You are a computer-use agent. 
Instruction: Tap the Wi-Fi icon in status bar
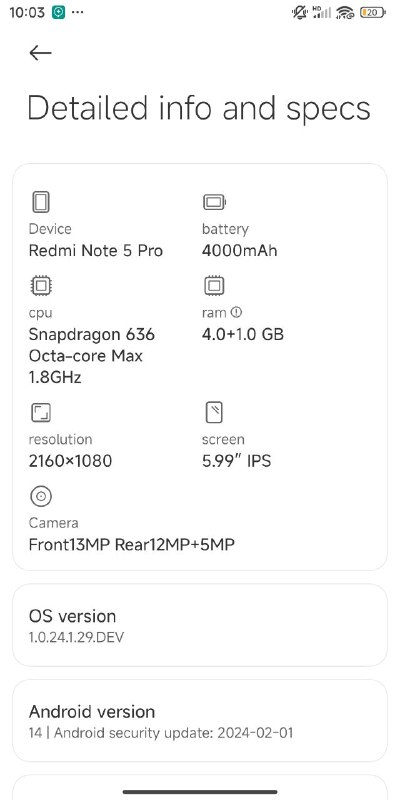coord(345,13)
